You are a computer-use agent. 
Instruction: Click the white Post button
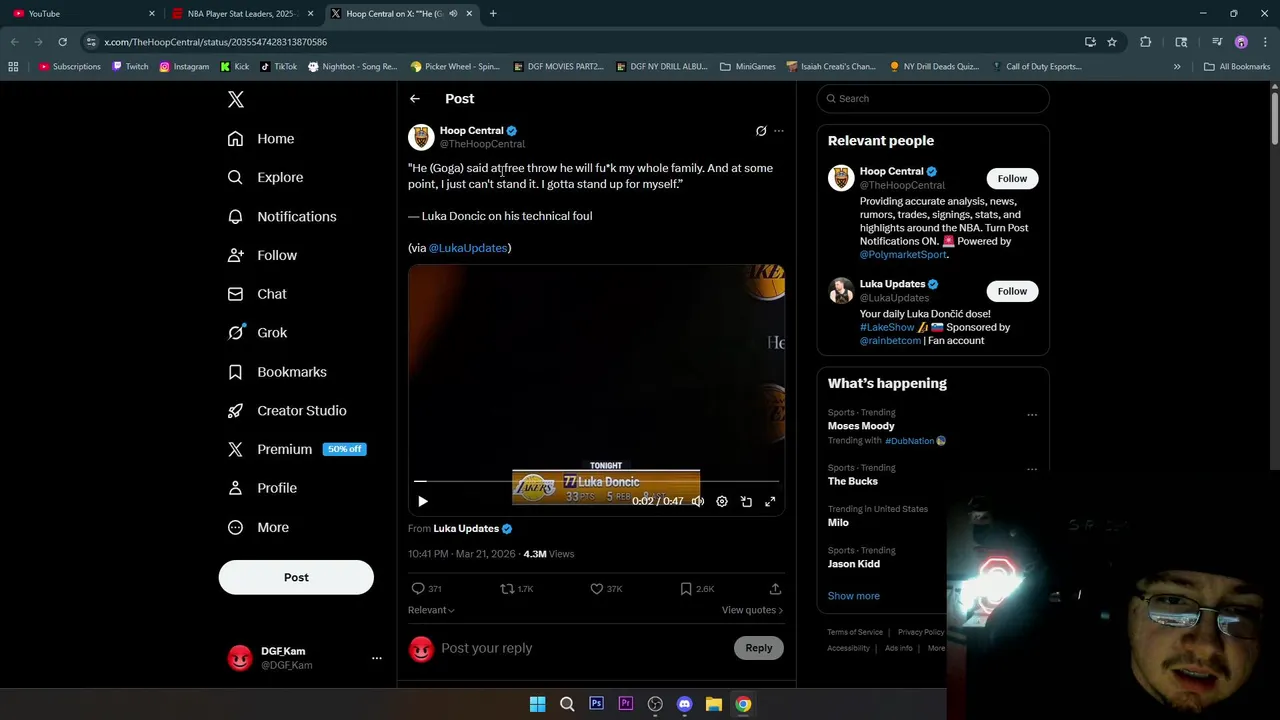point(296,577)
